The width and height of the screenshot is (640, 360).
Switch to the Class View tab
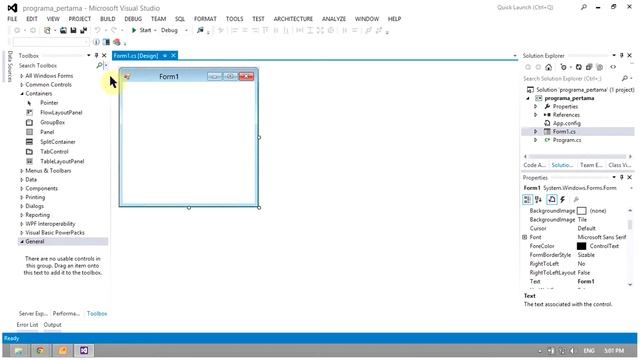pyautogui.click(x=619, y=165)
